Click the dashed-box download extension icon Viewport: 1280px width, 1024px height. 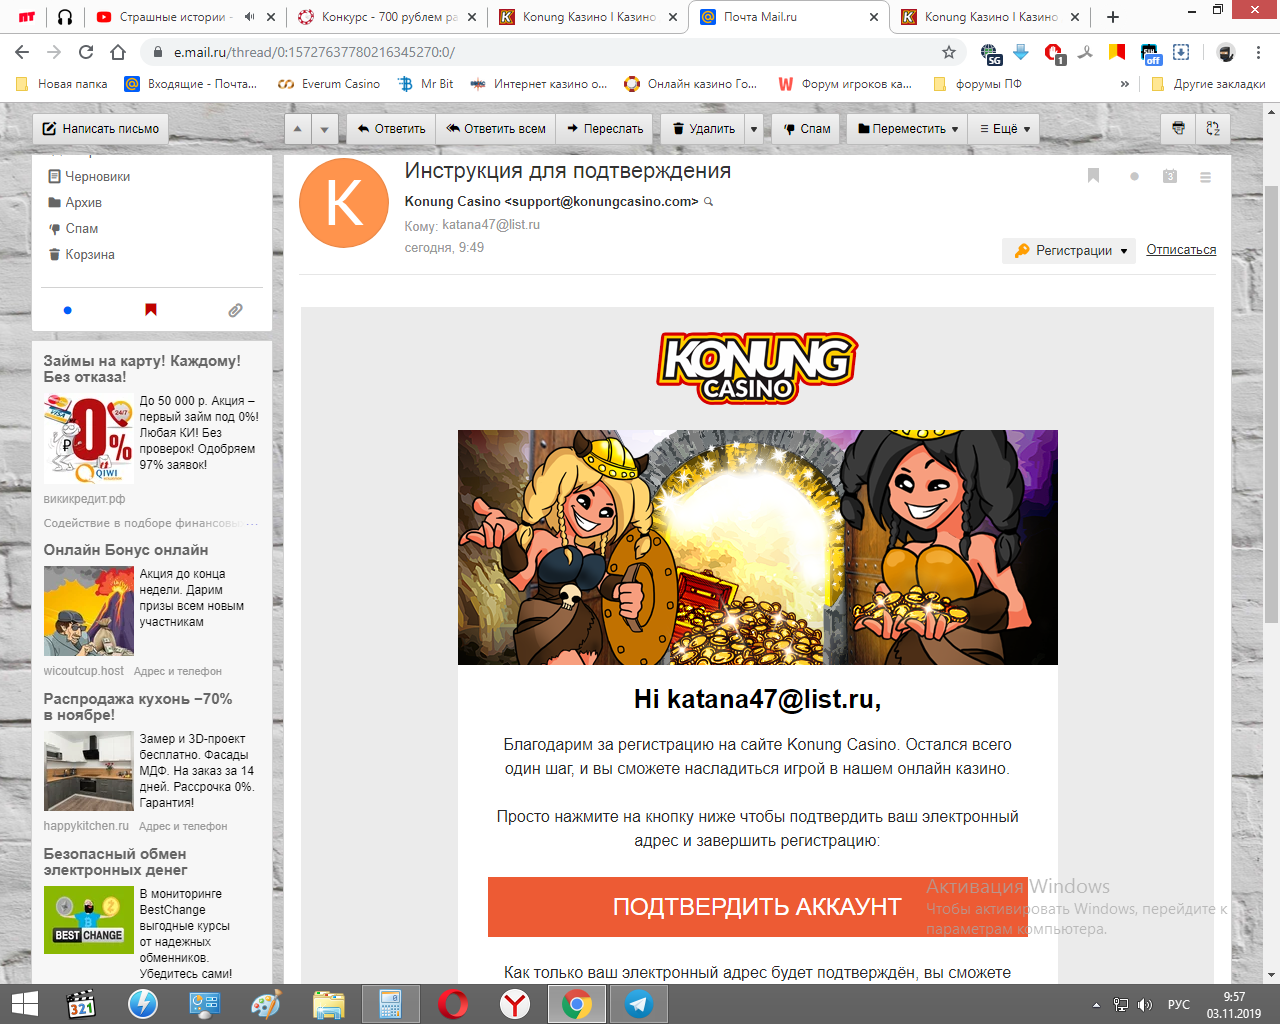pos(1181,52)
